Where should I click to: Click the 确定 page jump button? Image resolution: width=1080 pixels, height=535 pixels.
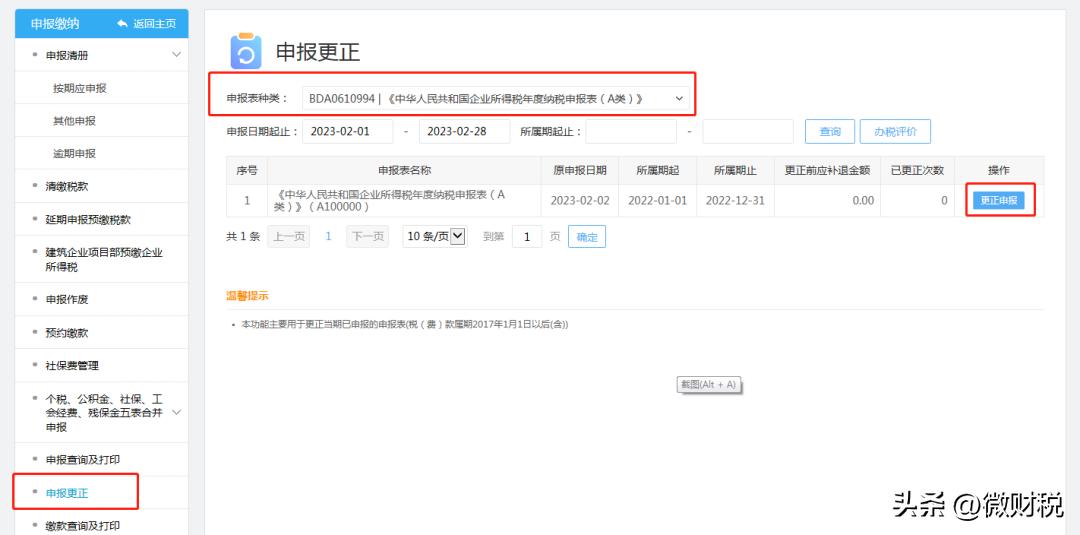coord(587,237)
